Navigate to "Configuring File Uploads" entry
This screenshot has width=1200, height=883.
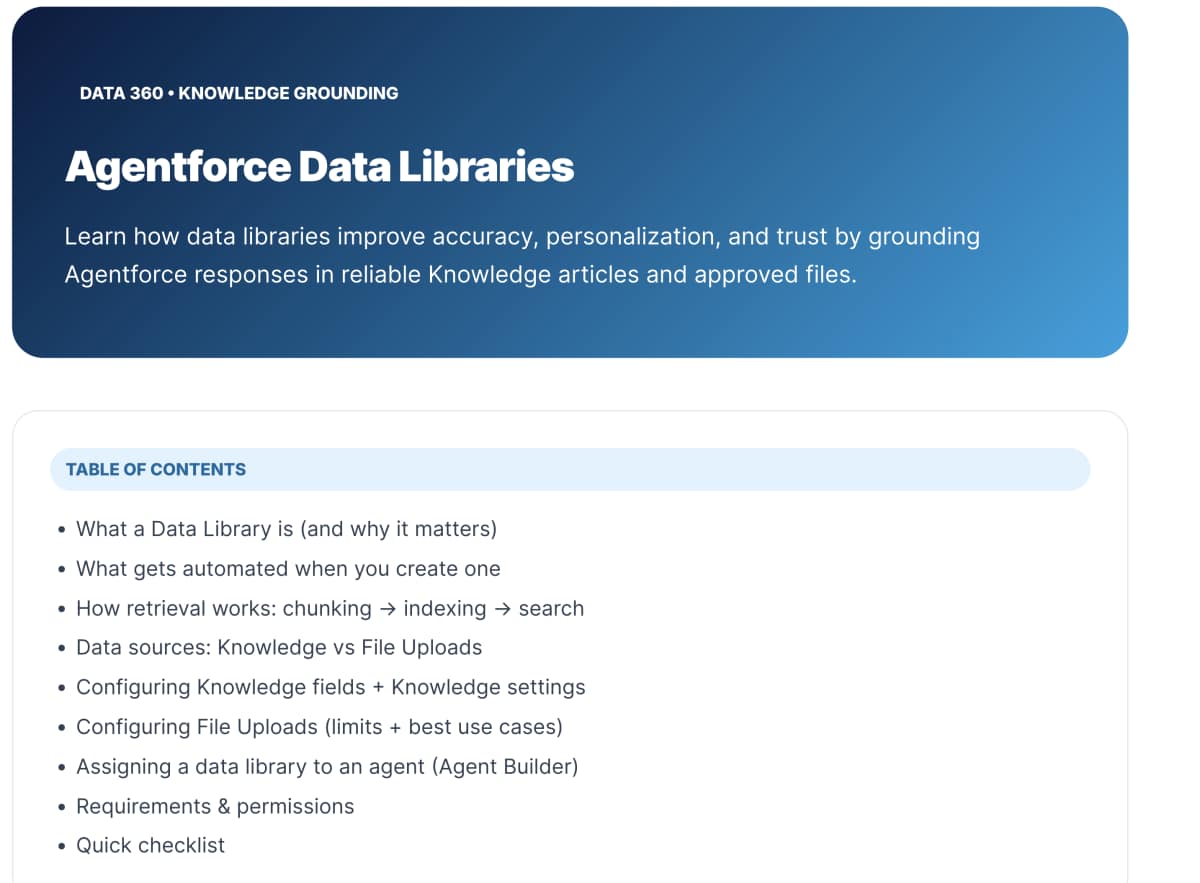pos(319,727)
